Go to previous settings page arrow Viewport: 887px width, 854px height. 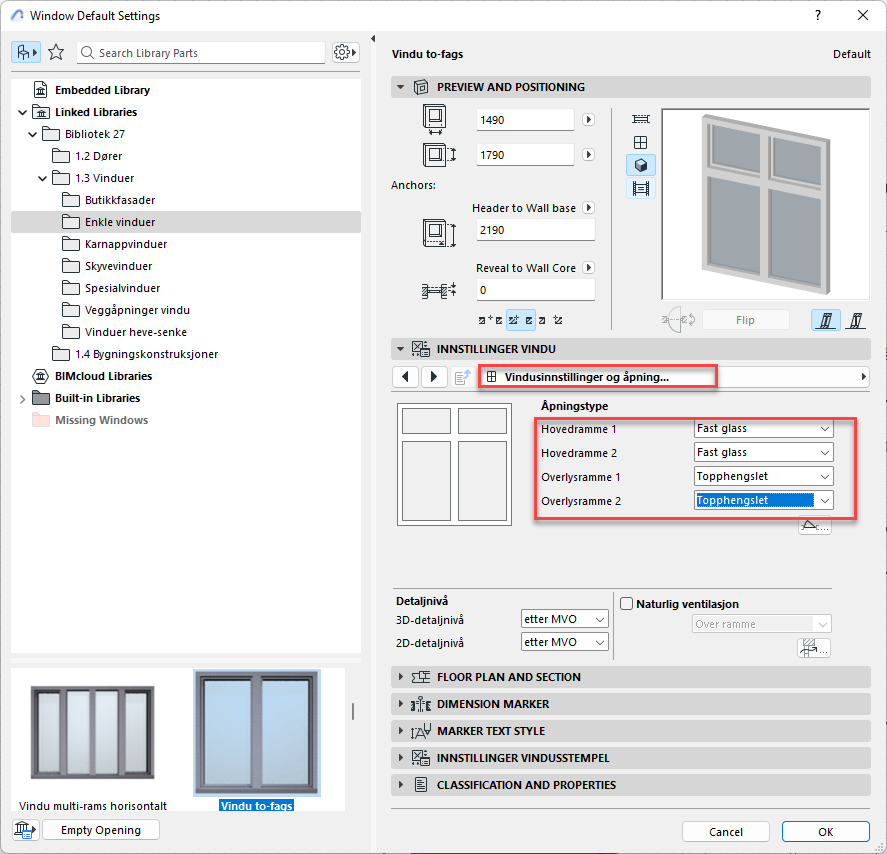[405, 377]
